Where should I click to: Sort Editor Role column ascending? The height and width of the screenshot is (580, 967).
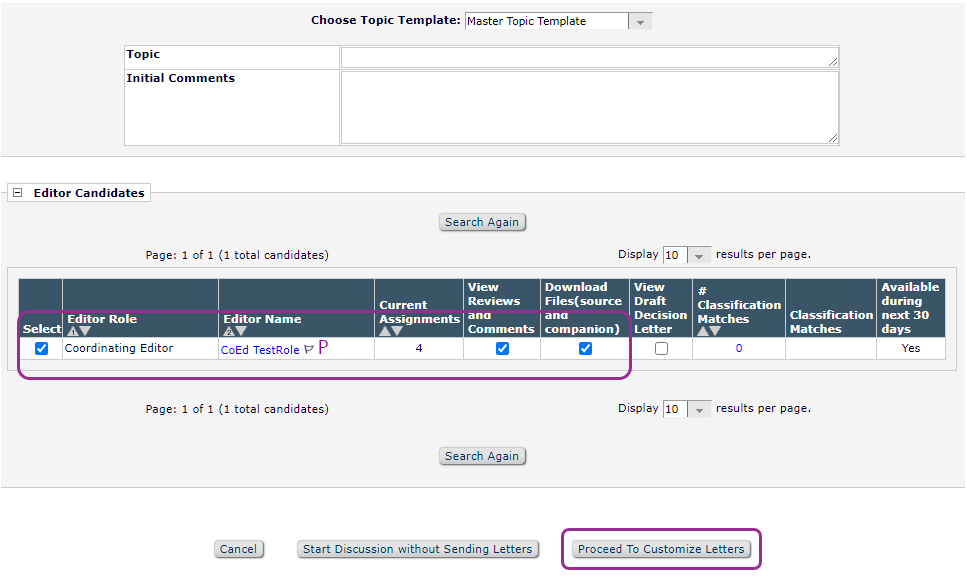(72, 331)
